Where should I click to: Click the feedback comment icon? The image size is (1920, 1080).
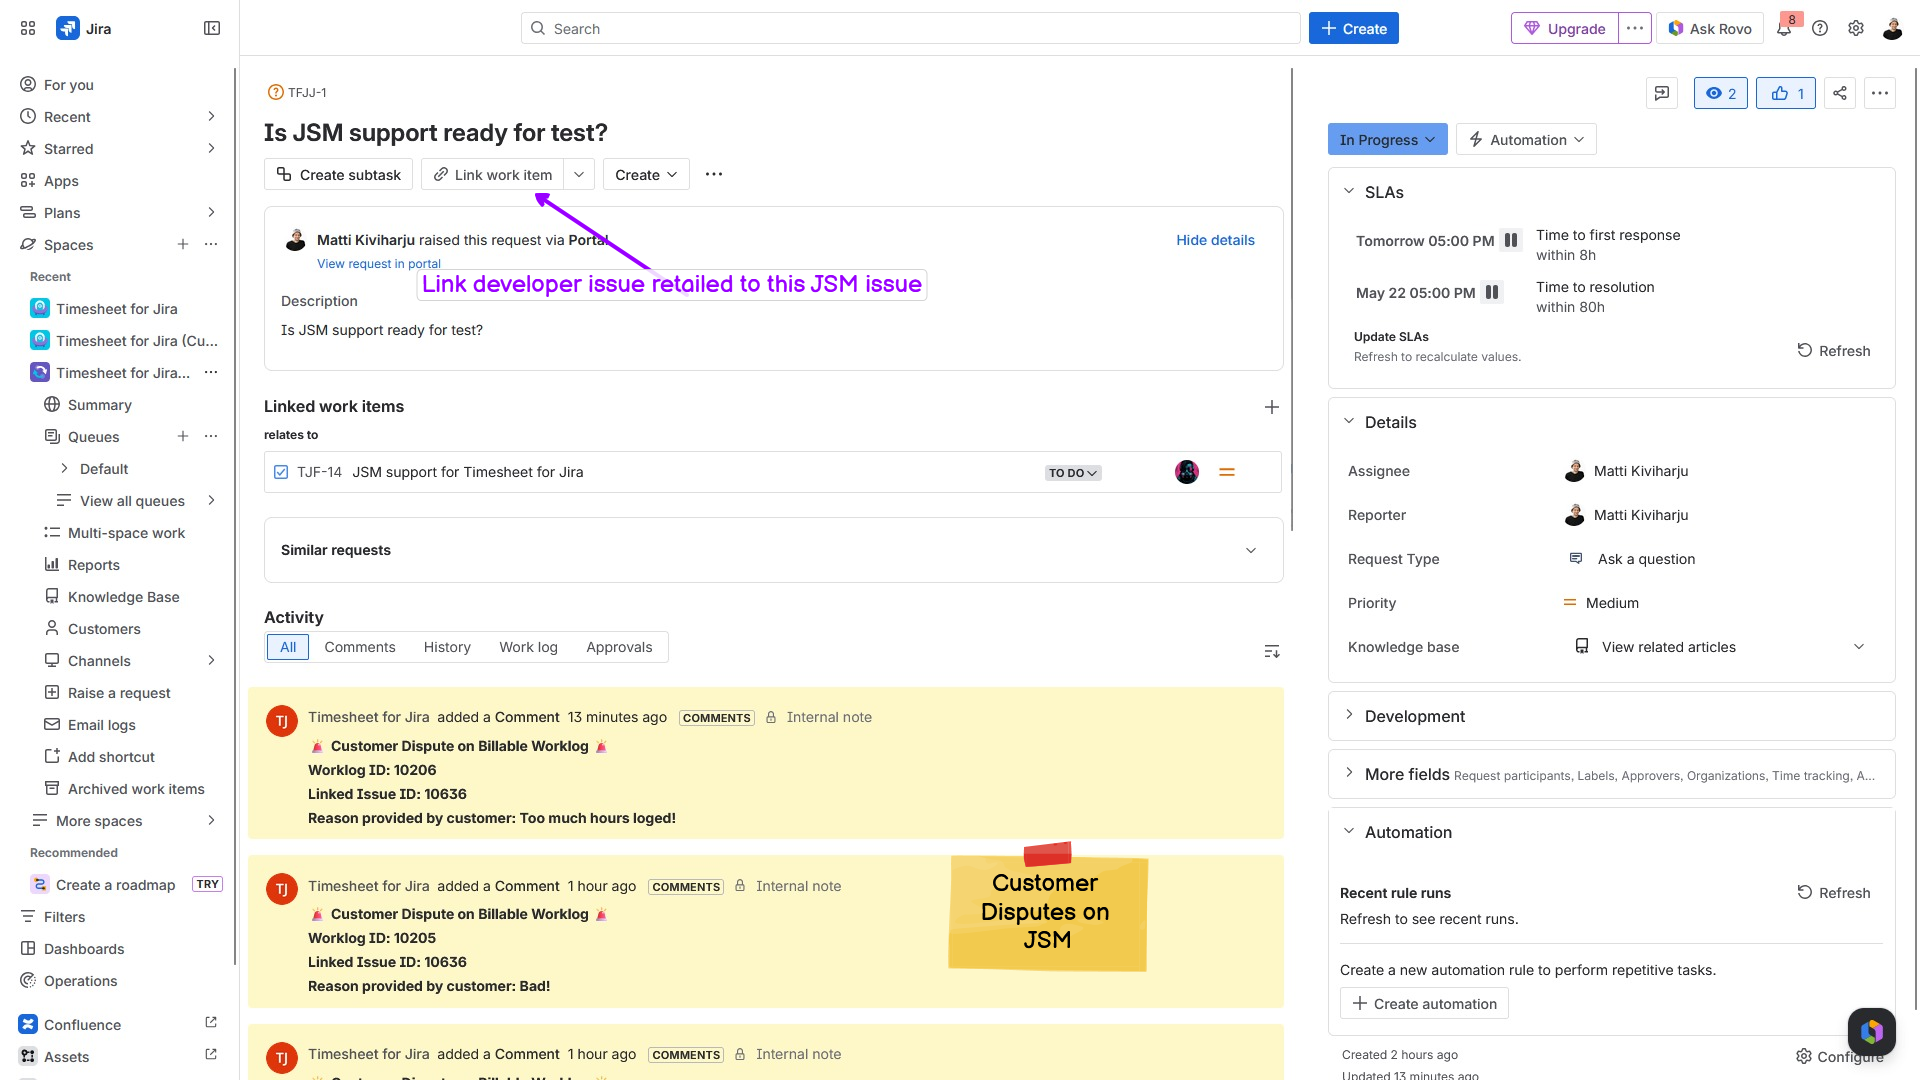(x=1662, y=93)
